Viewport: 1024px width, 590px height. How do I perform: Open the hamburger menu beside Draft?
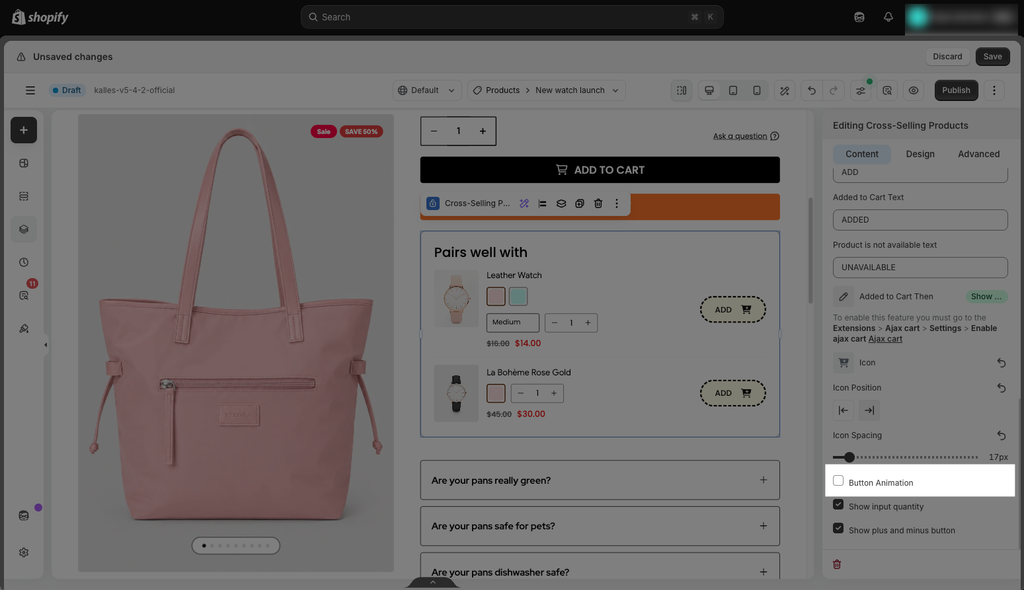(x=30, y=90)
